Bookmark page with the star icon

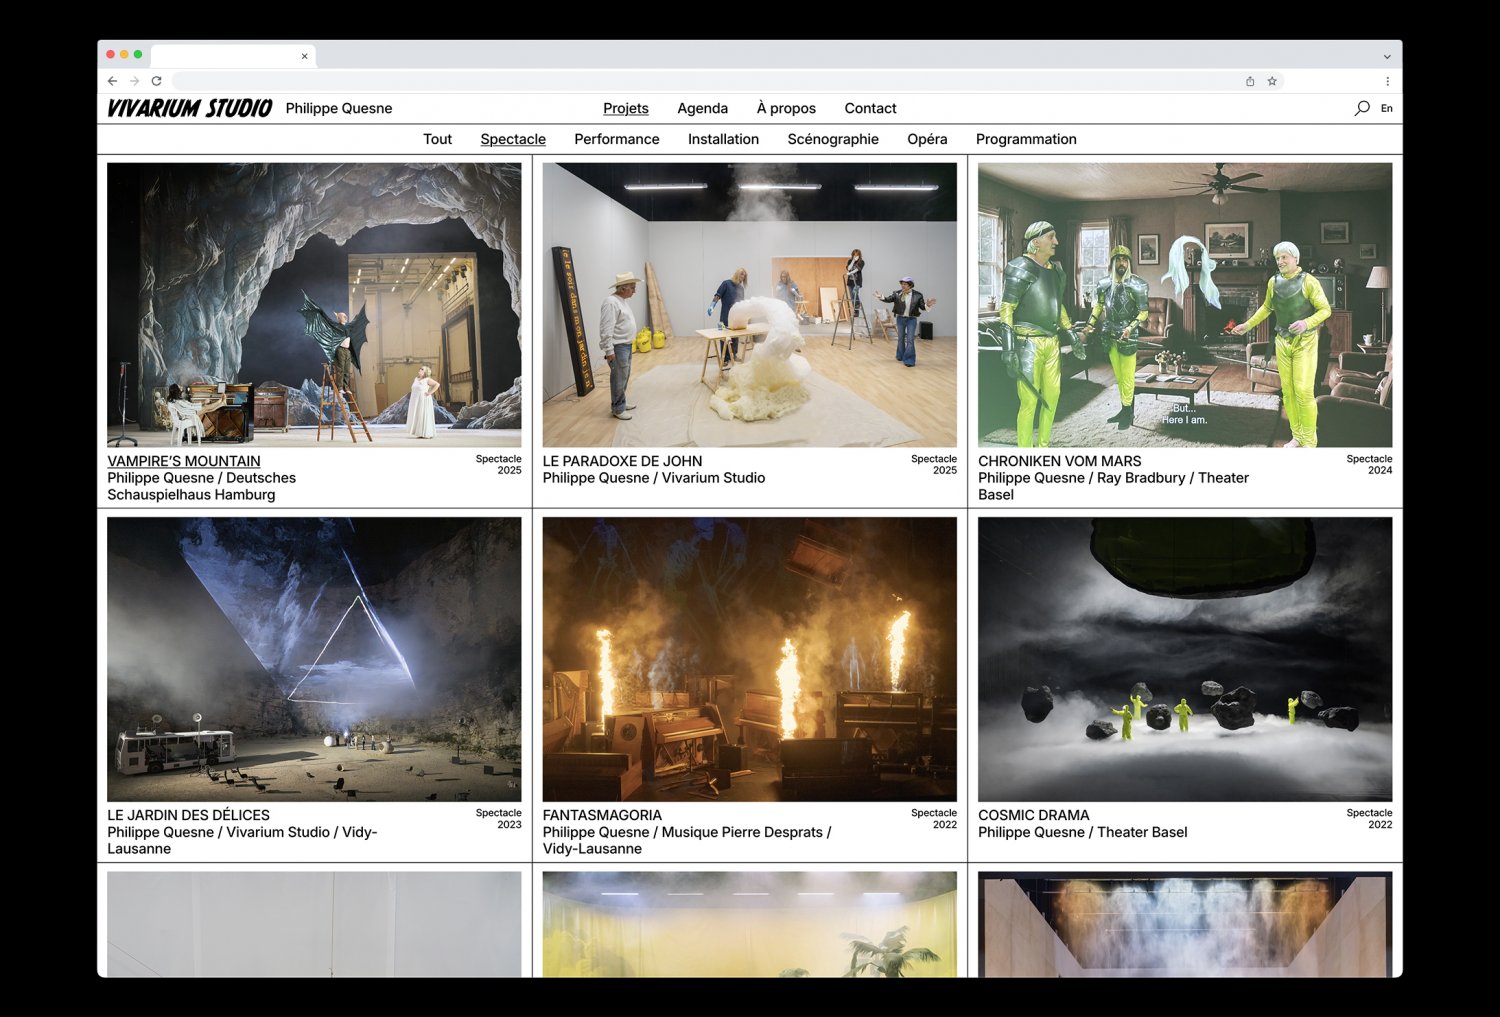point(1272,81)
